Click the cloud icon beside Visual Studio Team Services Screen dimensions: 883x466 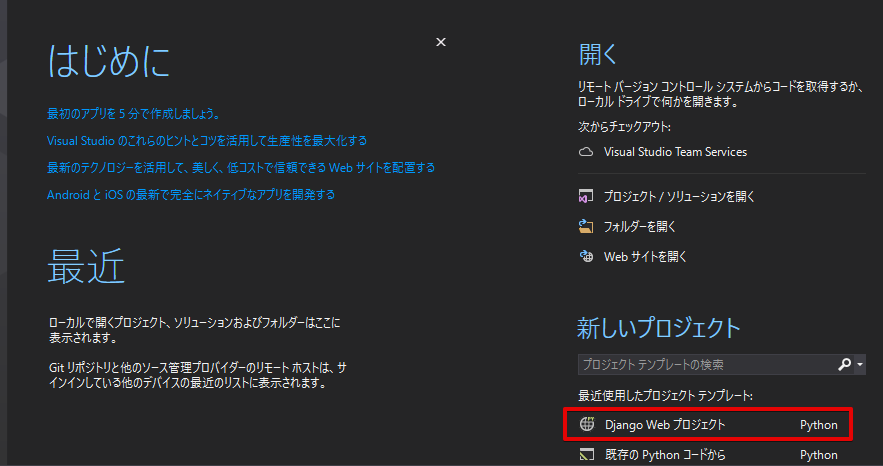[586, 152]
